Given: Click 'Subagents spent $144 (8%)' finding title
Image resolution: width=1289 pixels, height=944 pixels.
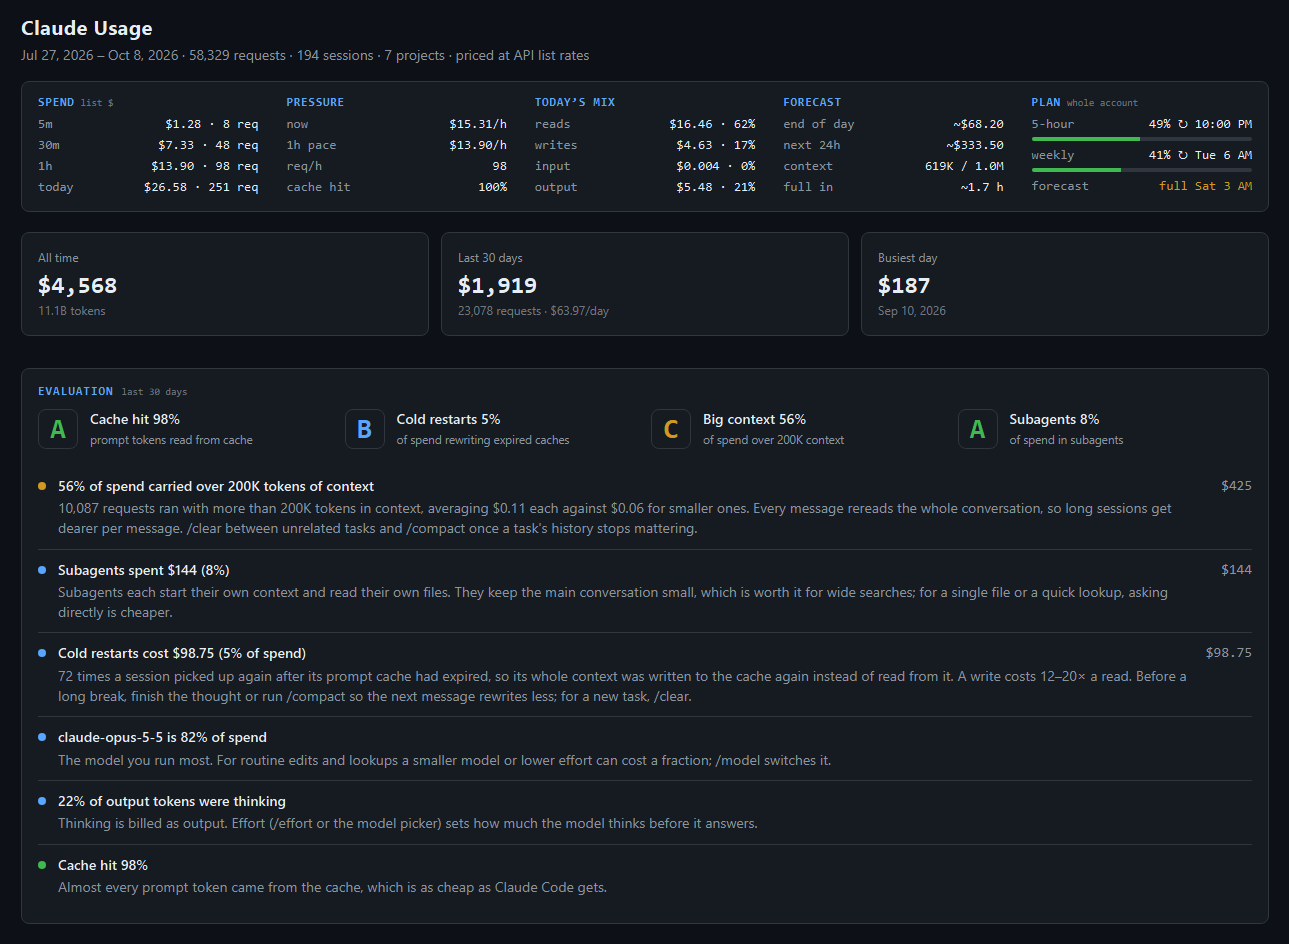Looking at the screenshot, I should coord(144,570).
